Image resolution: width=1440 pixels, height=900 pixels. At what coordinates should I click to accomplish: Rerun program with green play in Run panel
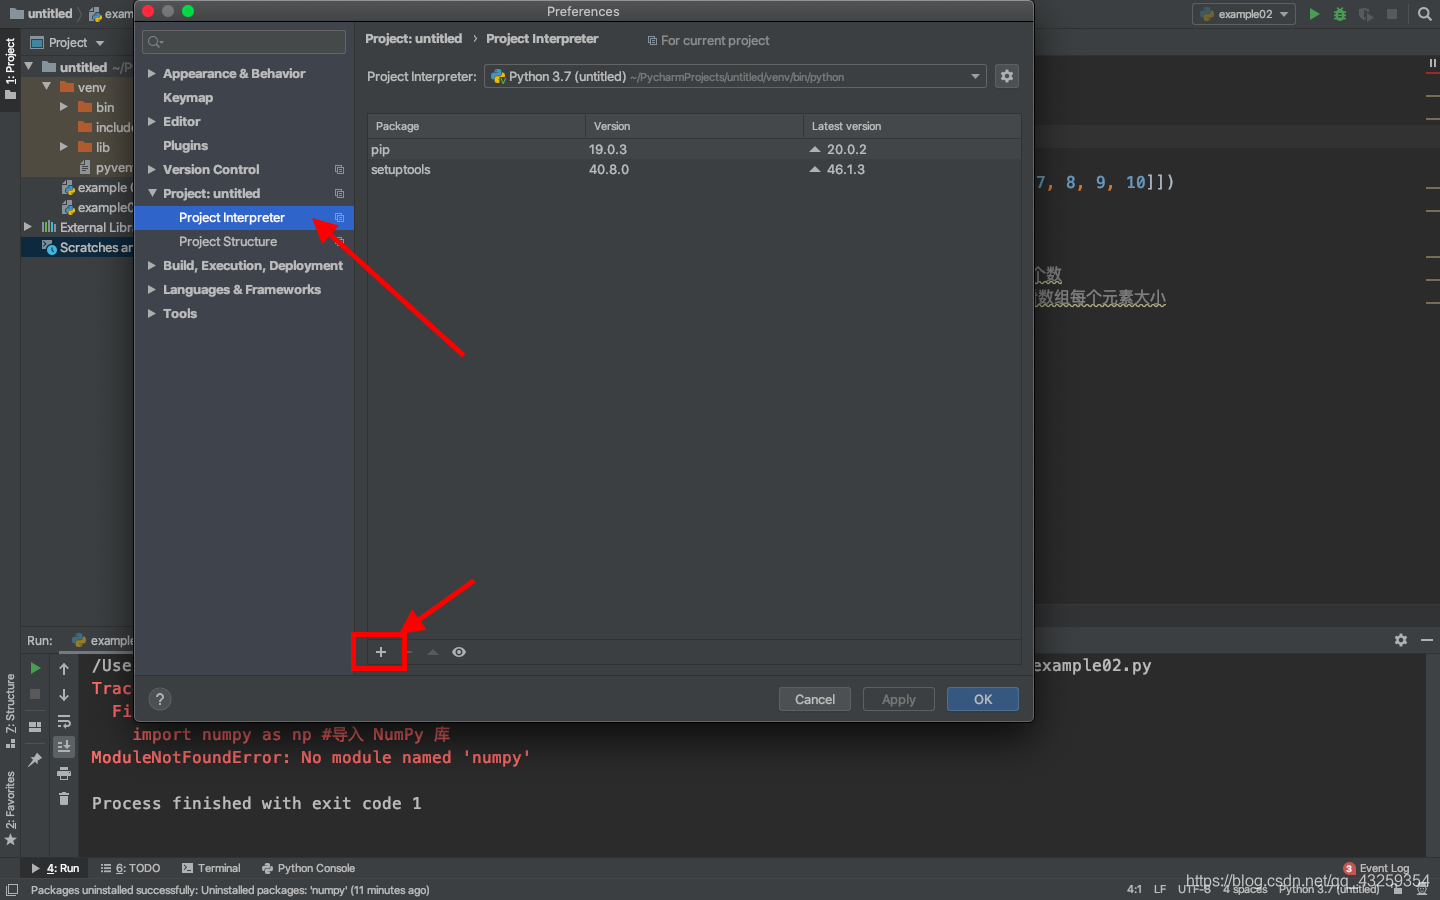coord(35,668)
